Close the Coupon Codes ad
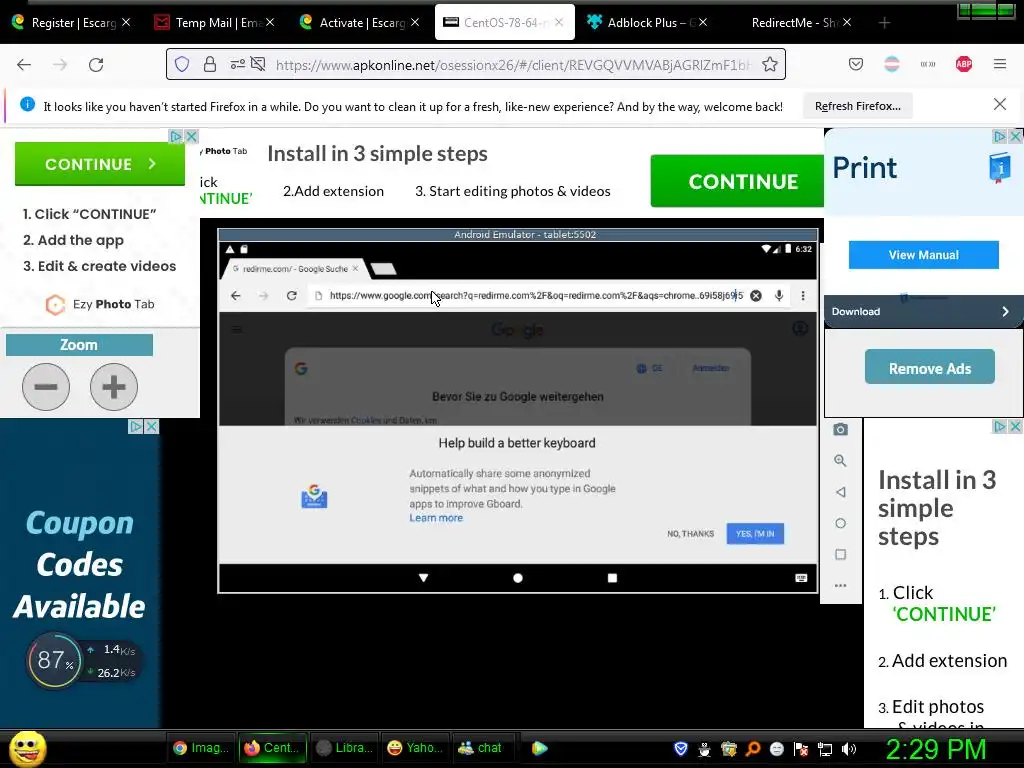The width and height of the screenshot is (1024, 768). pyautogui.click(x=152, y=426)
